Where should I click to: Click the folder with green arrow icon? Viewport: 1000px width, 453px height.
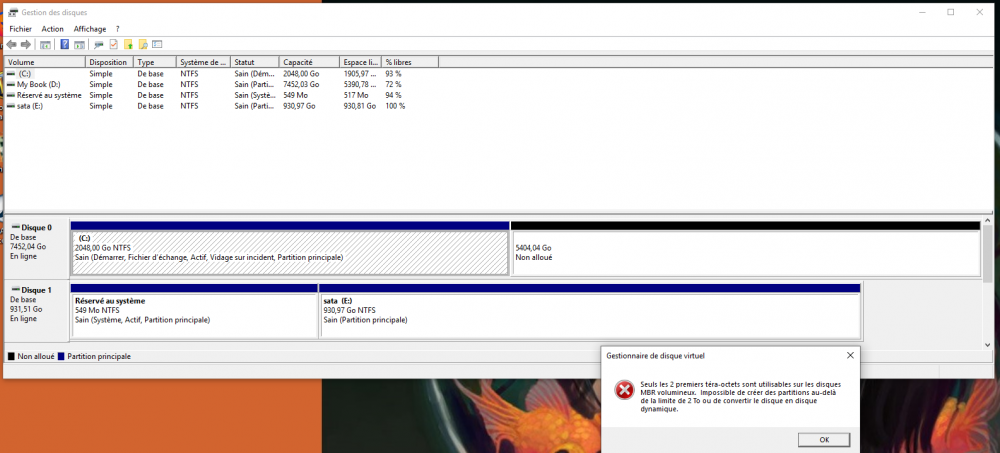pos(128,45)
